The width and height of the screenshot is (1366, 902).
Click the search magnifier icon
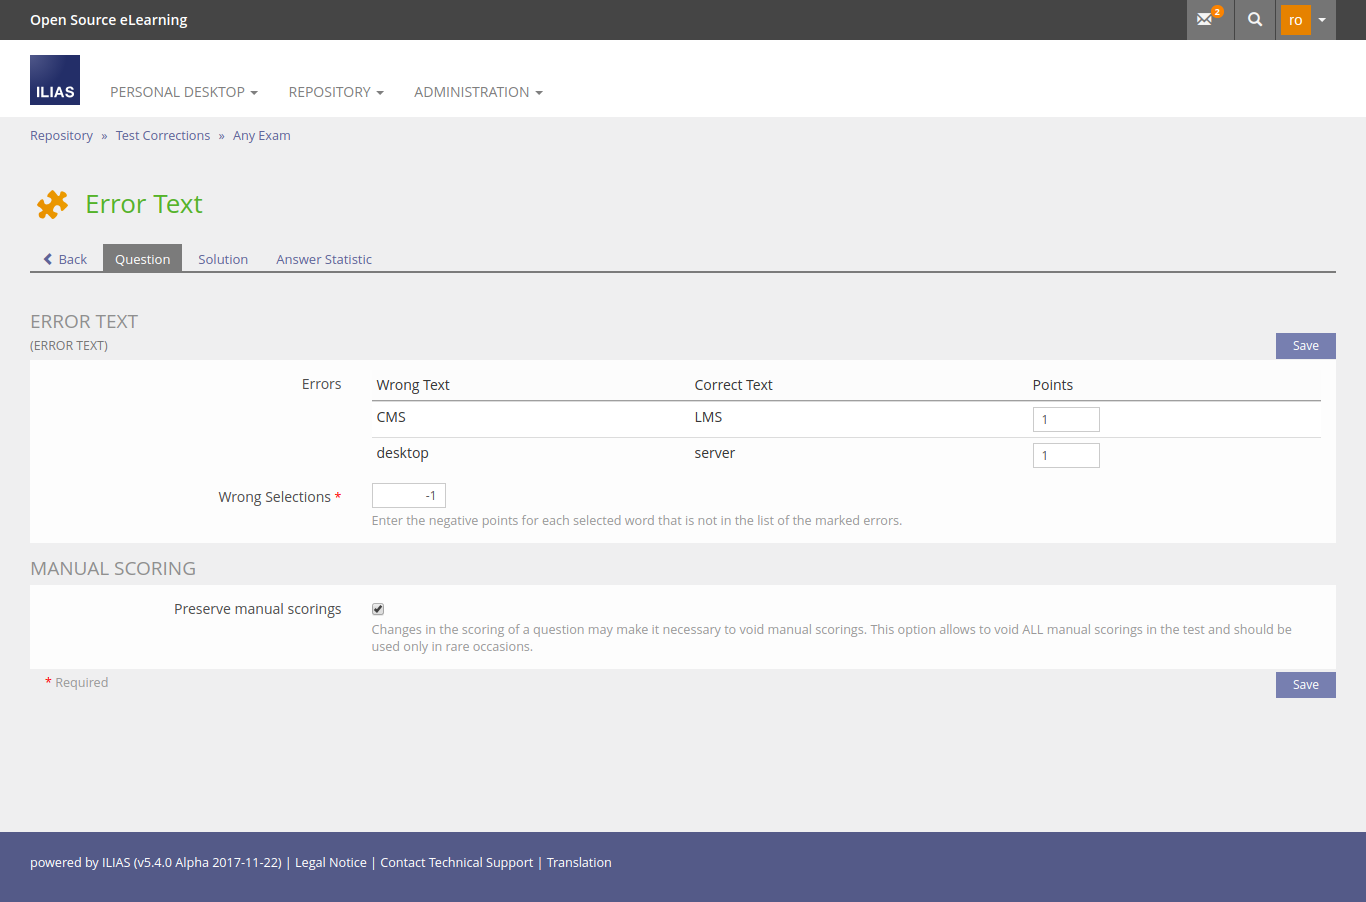[x=1255, y=19]
